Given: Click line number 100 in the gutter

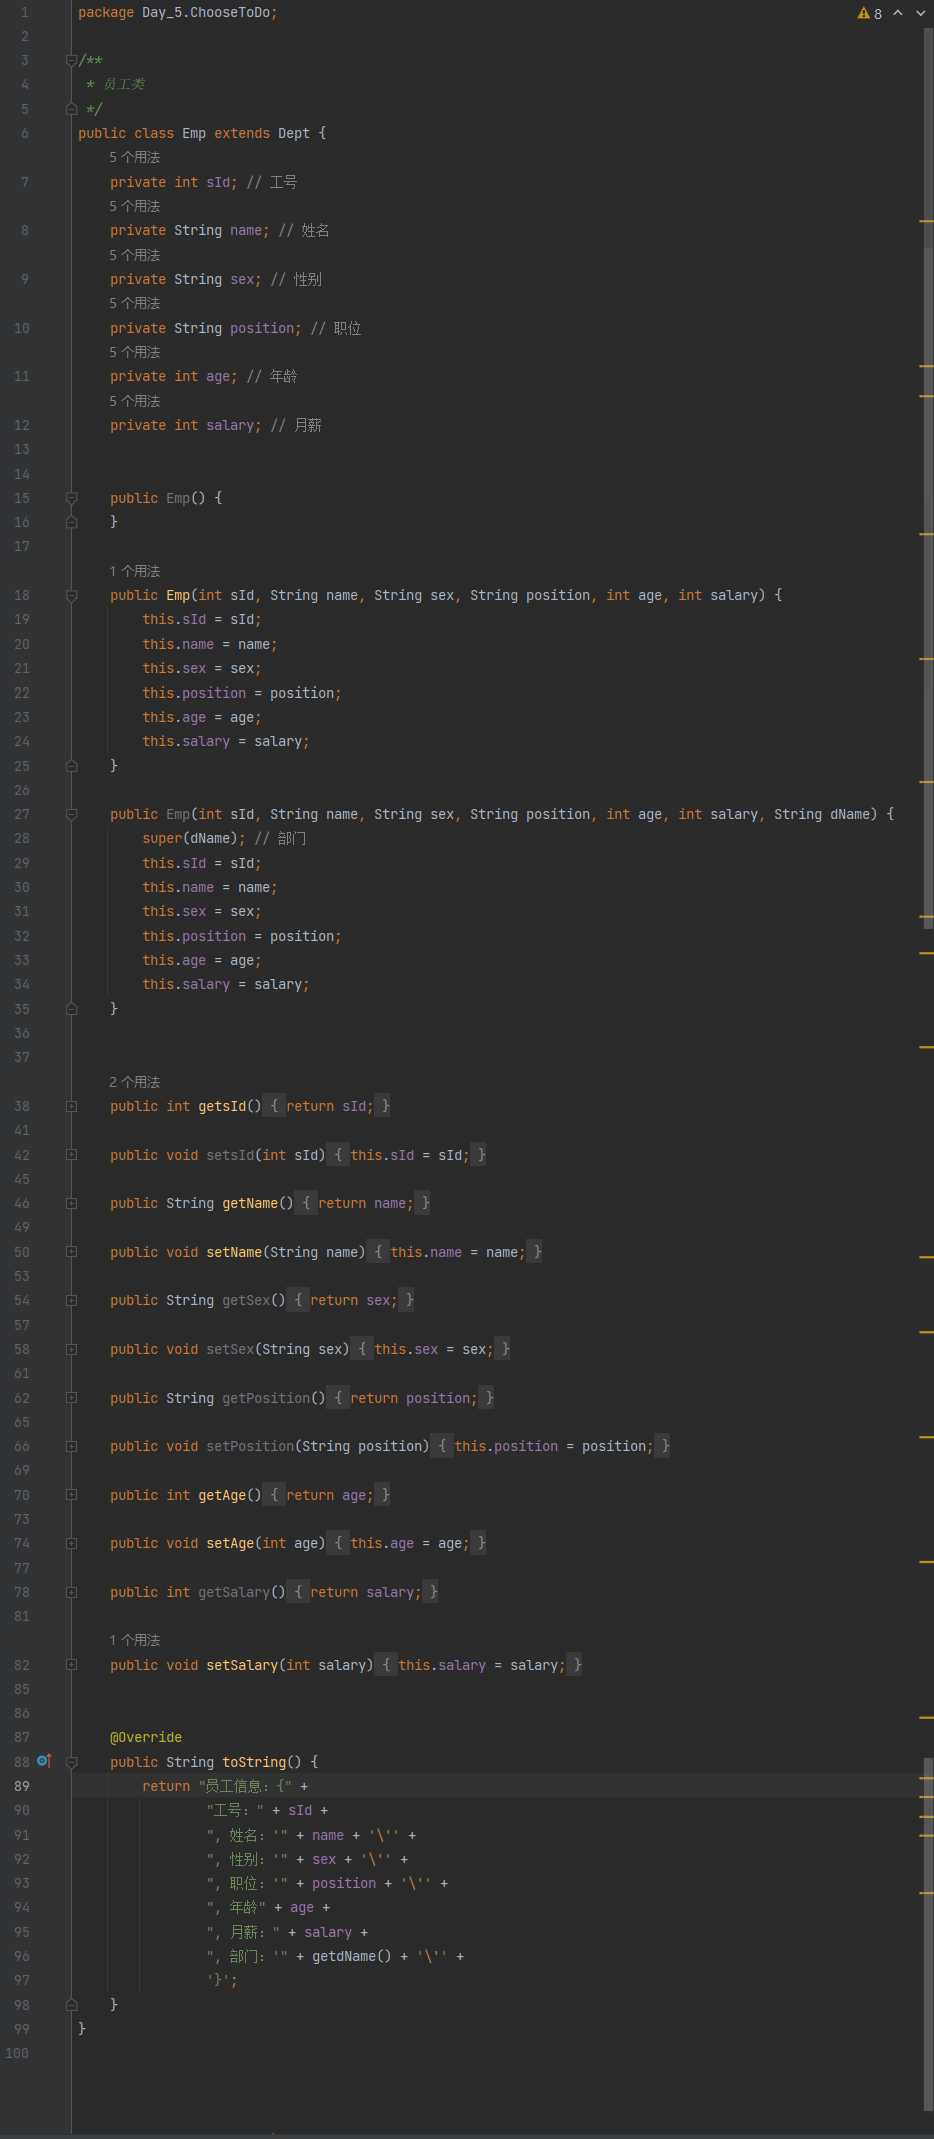Looking at the screenshot, I should point(18,2053).
